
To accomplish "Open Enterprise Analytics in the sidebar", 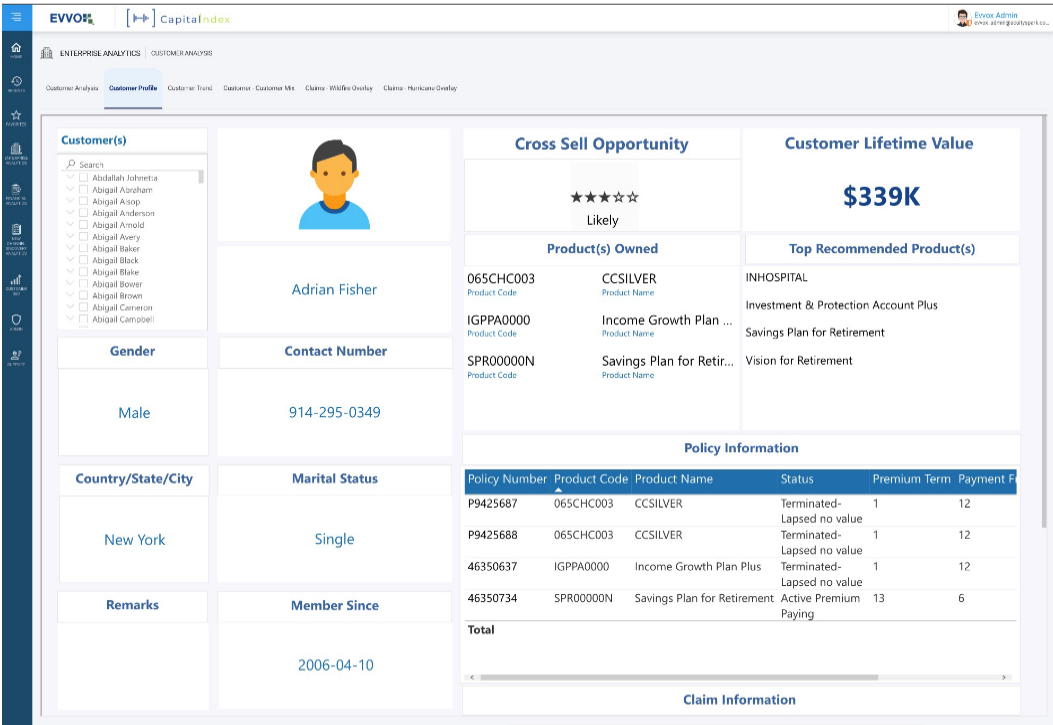I will tap(15, 152).
